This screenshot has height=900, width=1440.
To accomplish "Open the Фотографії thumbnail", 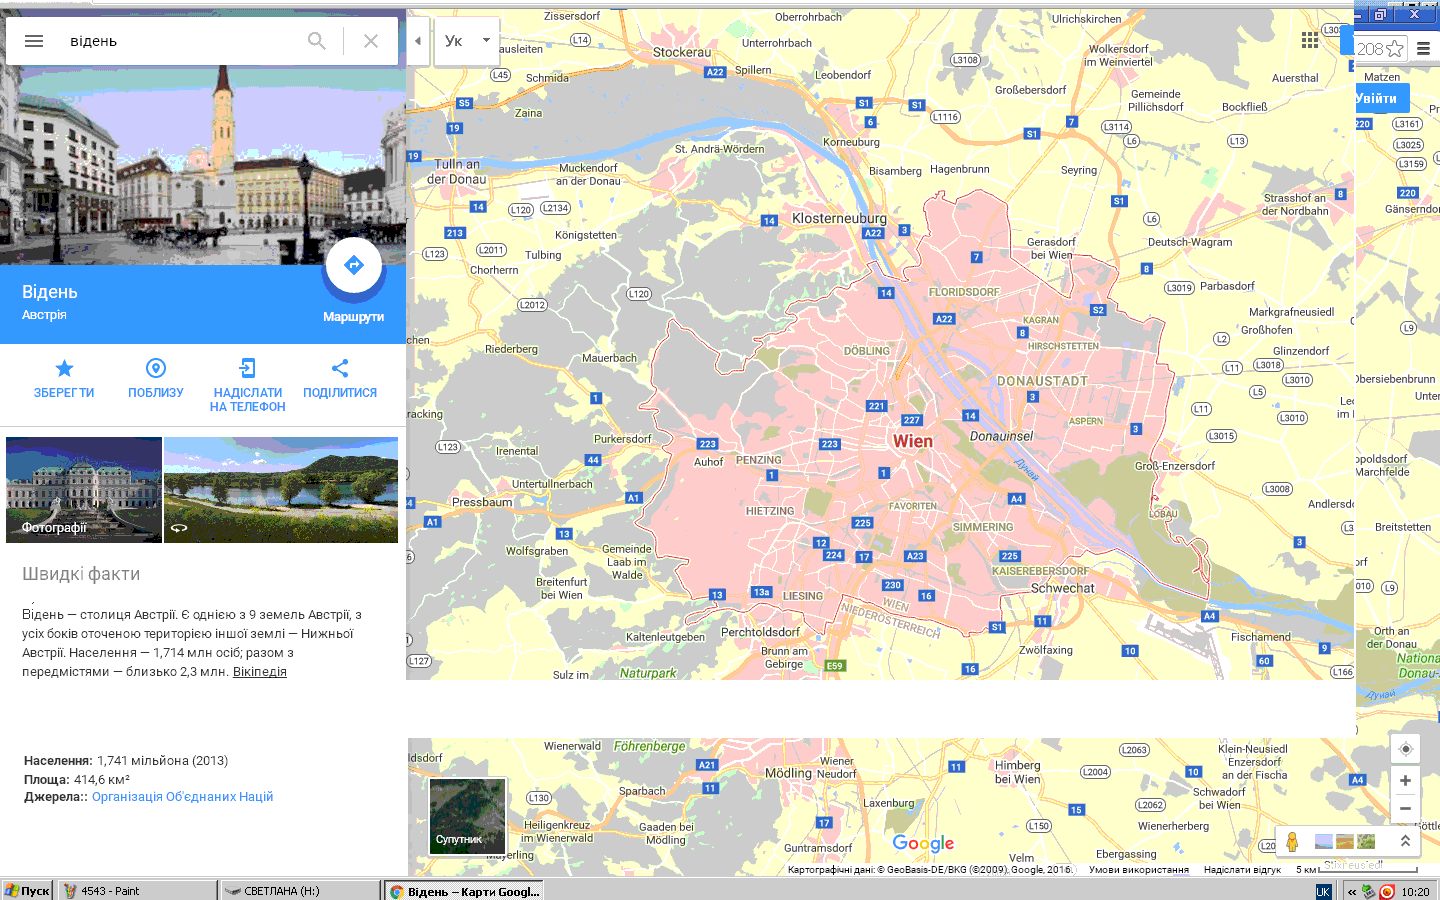I will tap(84, 490).
